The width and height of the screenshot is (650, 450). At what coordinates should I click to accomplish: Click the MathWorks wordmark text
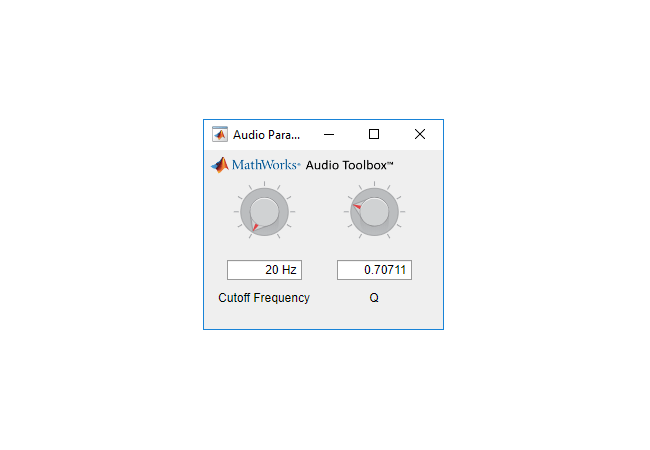pos(264,165)
